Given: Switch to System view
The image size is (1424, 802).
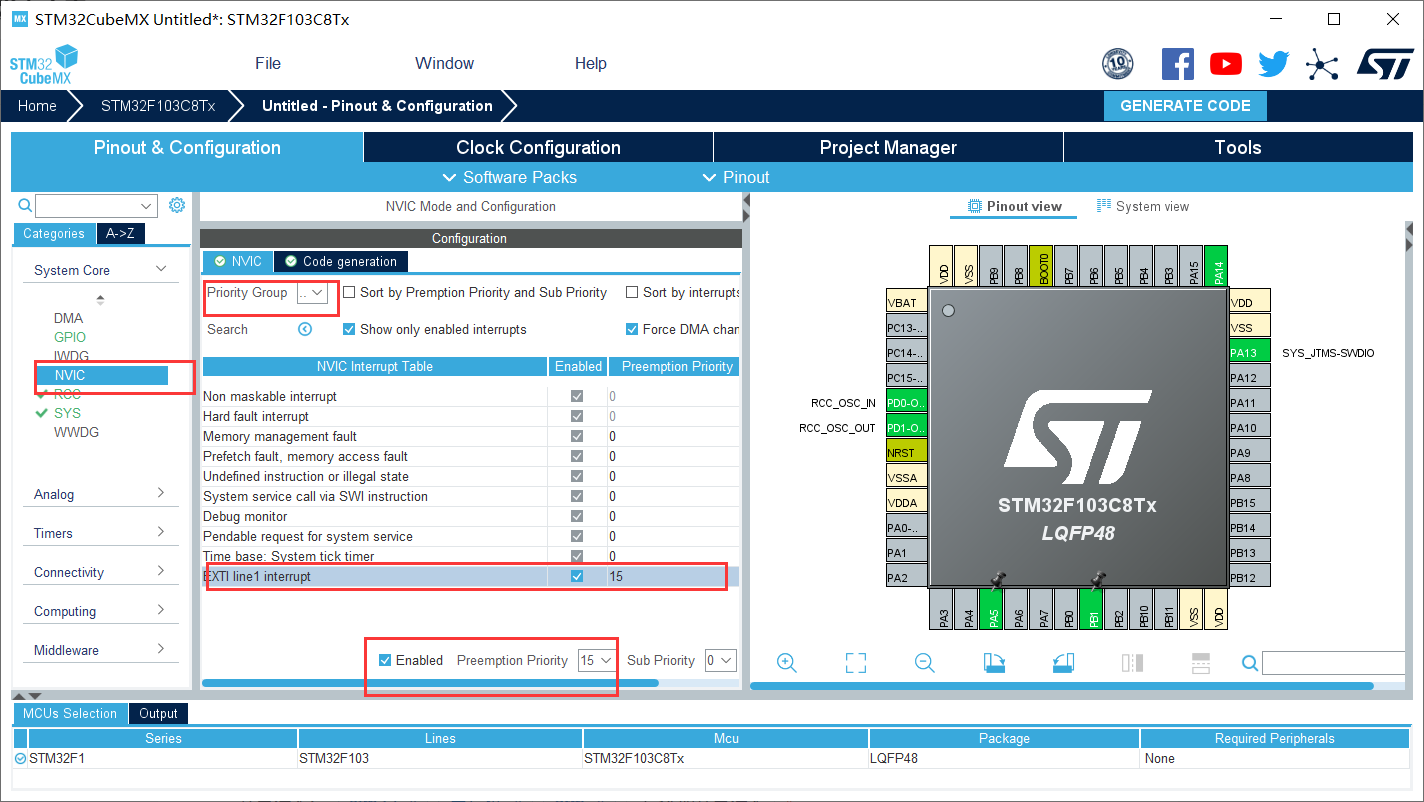Looking at the screenshot, I should coord(1143,206).
